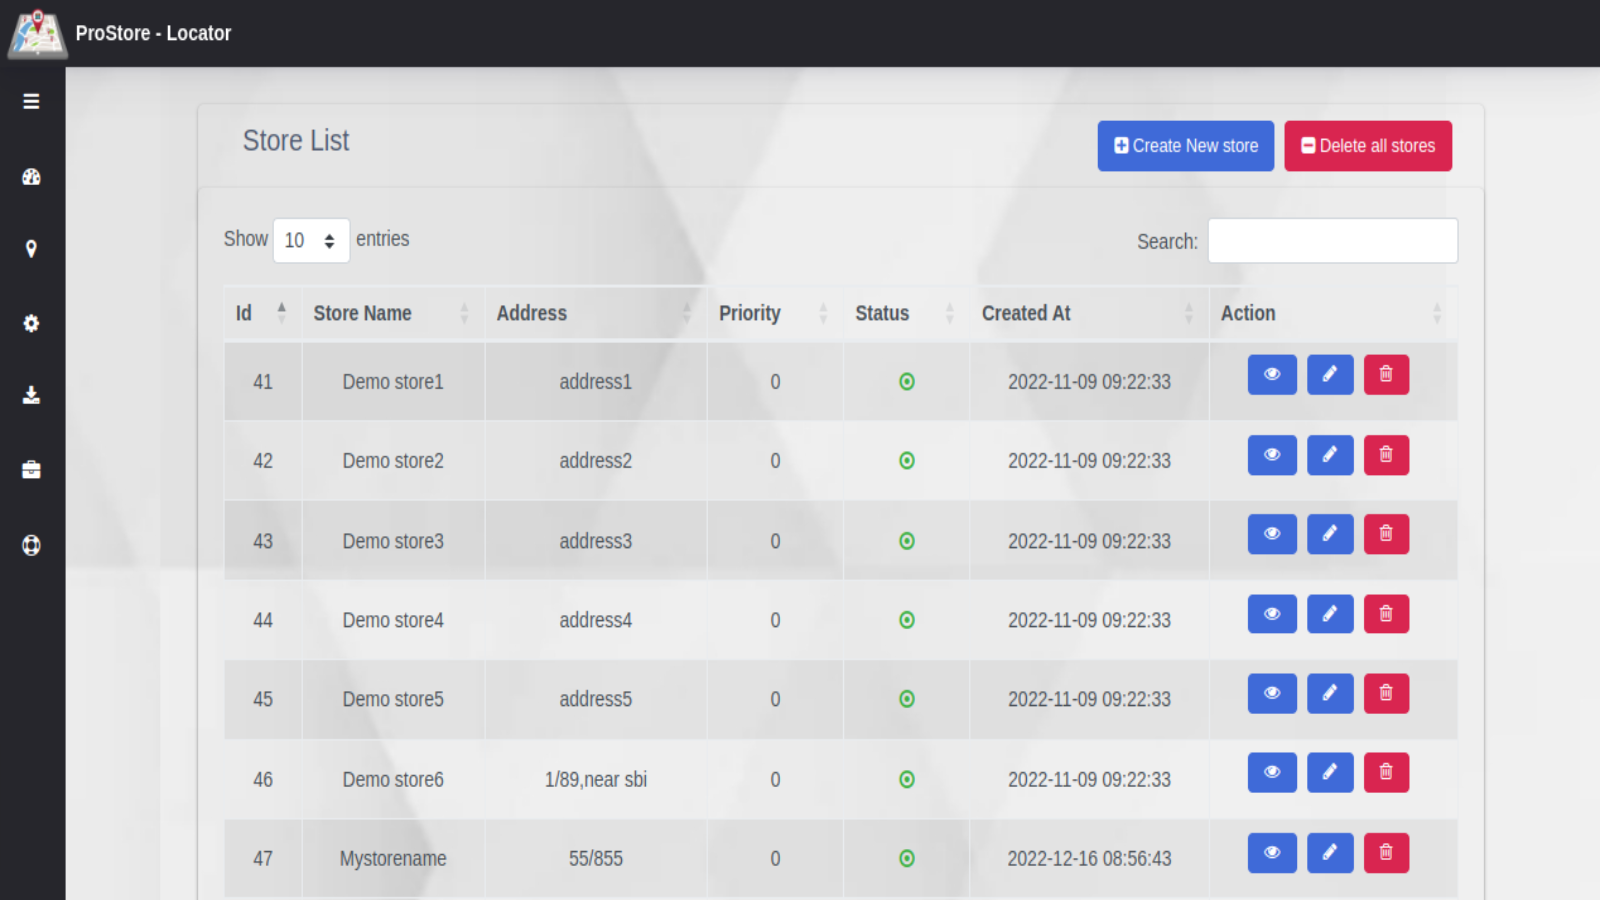Sort table by Action column
The height and width of the screenshot is (900, 1600).
pyautogui.click(x=1333, y=313)
